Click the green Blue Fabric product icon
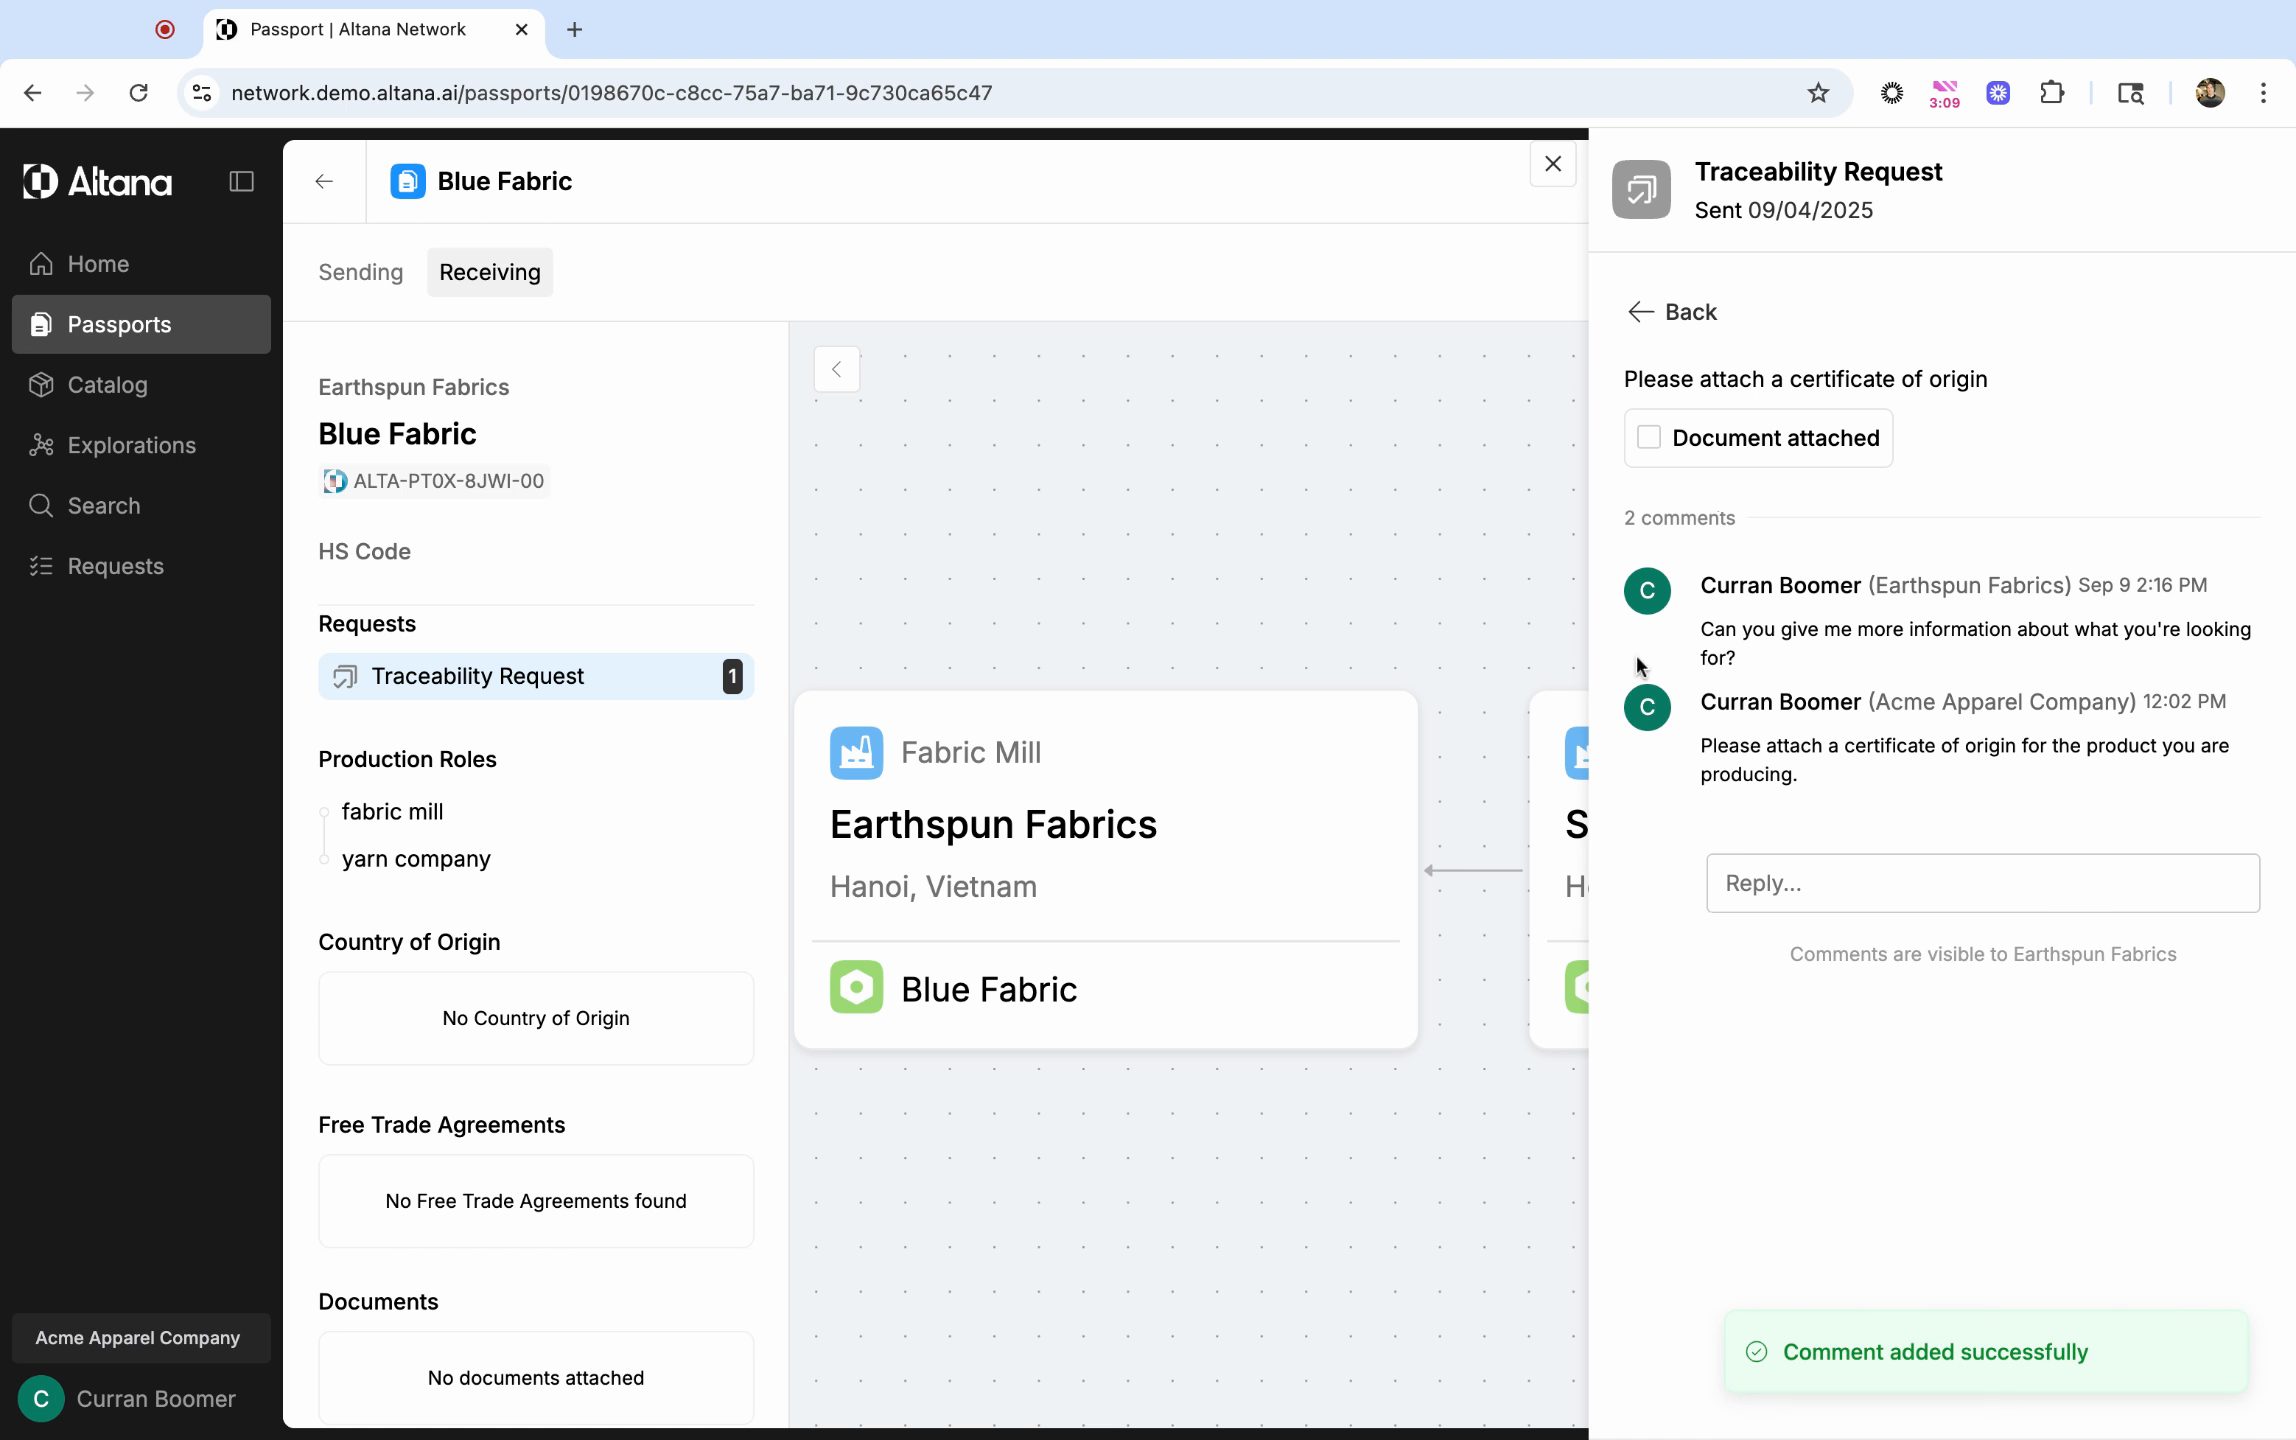This screenshot has width=2296, height=1440. (x=856, y=988)
